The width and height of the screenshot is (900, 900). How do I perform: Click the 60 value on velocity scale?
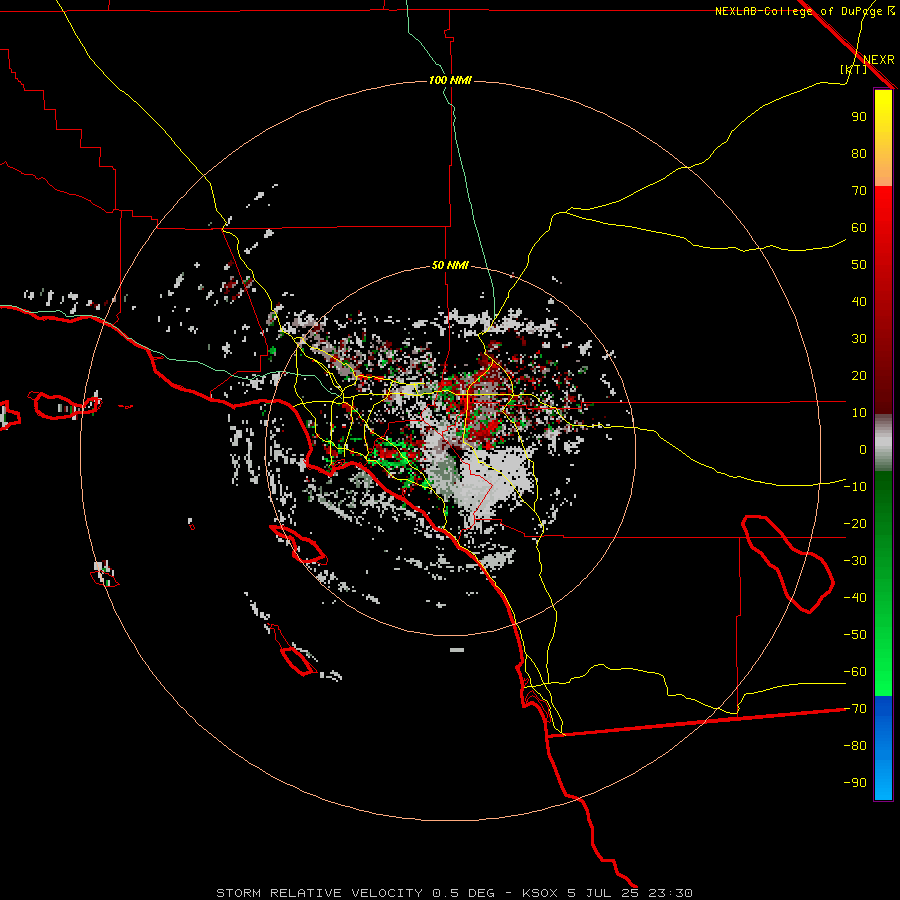point(859,228)
